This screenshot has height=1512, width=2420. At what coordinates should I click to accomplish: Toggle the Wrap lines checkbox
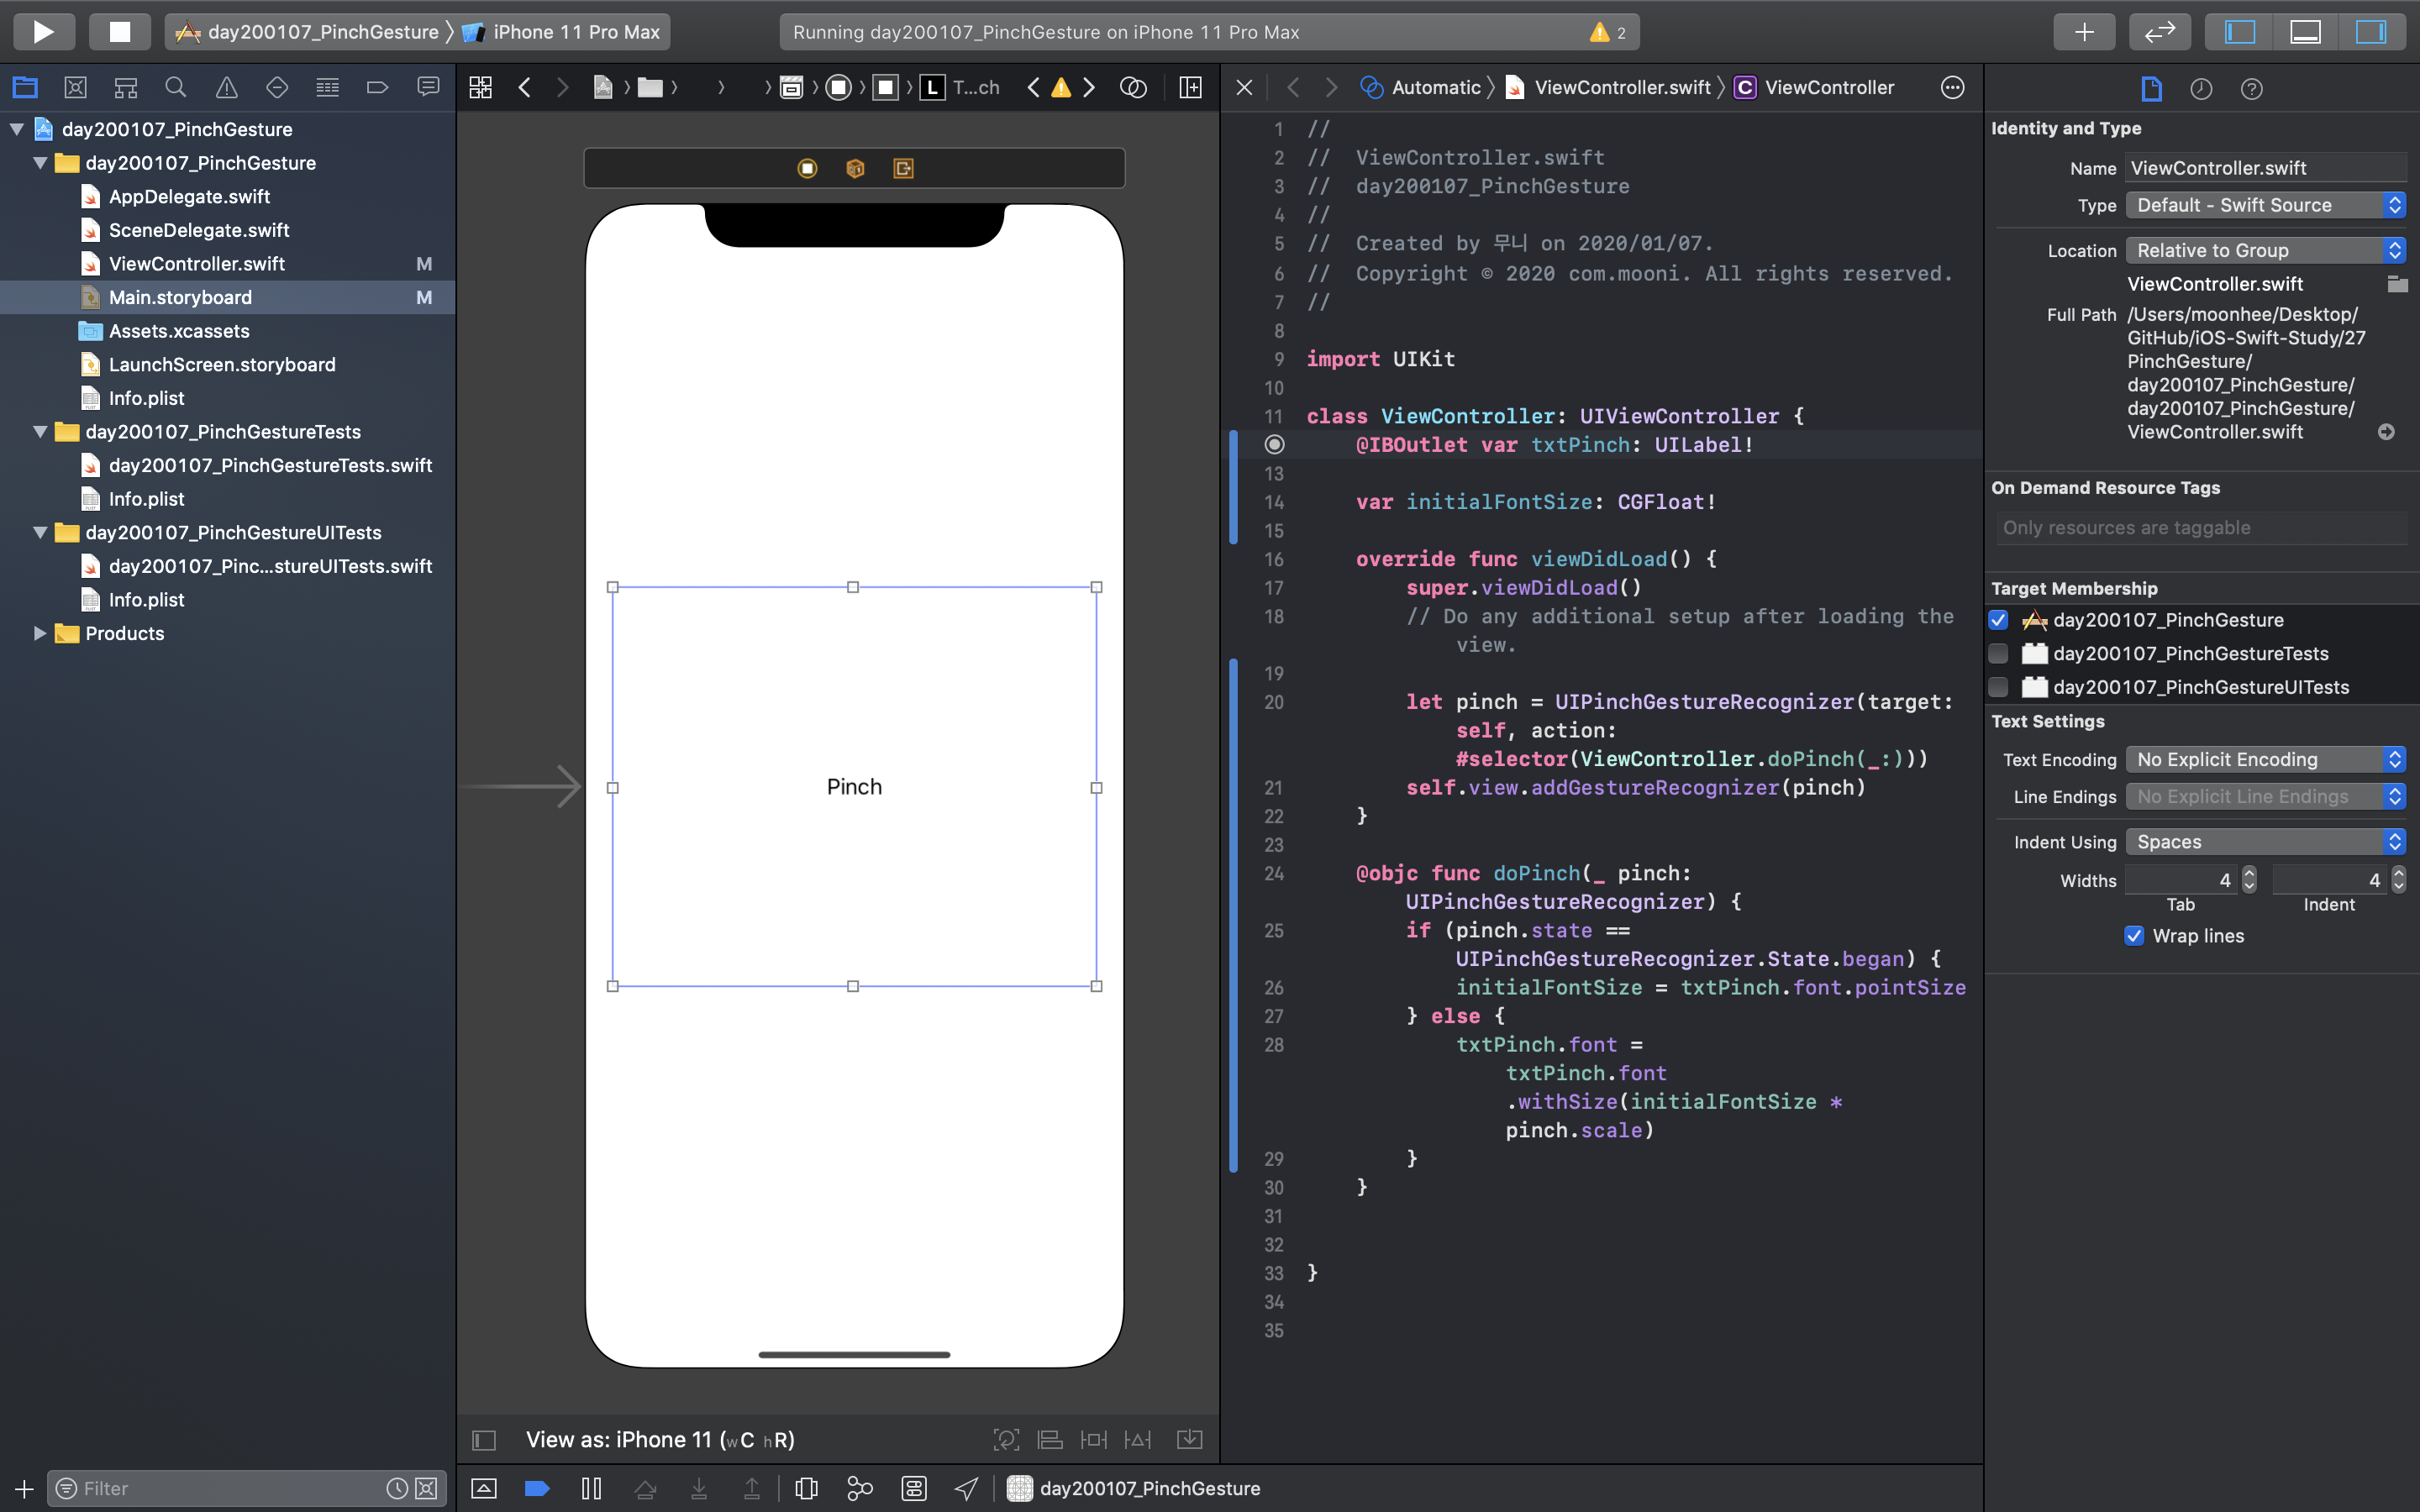point(2134,936)
